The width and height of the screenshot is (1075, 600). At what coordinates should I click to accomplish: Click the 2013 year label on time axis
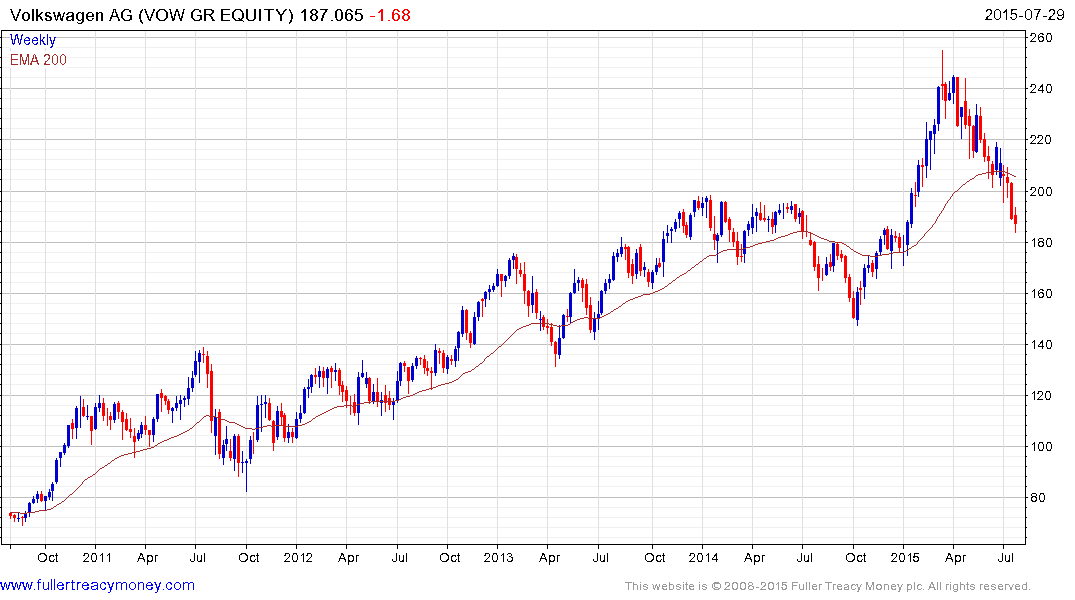click(498, 557)
